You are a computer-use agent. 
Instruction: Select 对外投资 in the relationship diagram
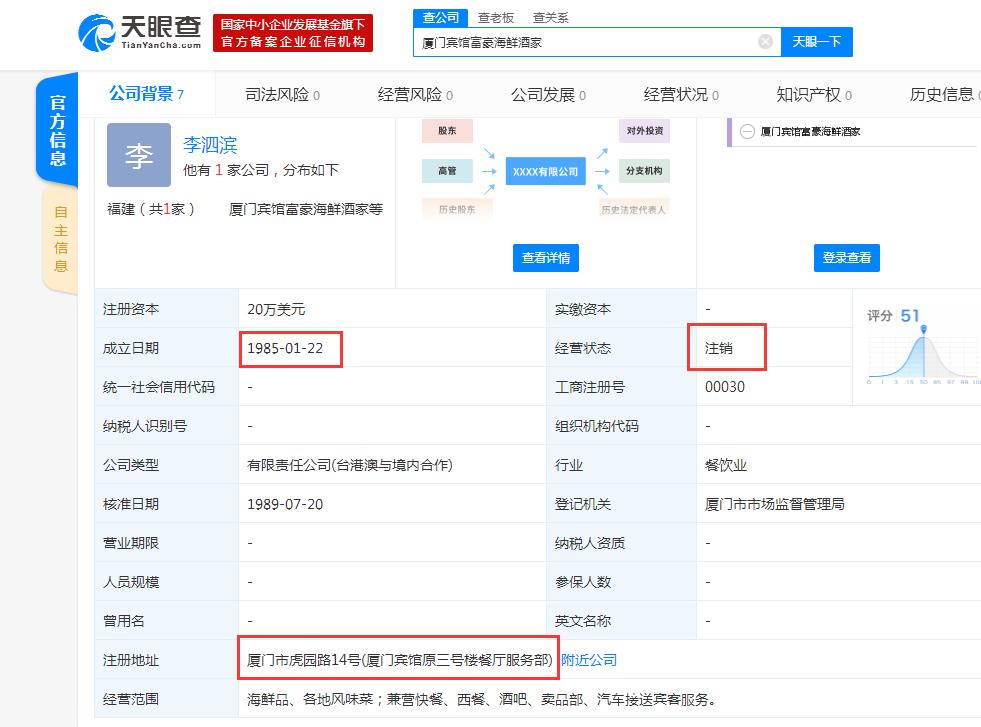coord(644,131)
